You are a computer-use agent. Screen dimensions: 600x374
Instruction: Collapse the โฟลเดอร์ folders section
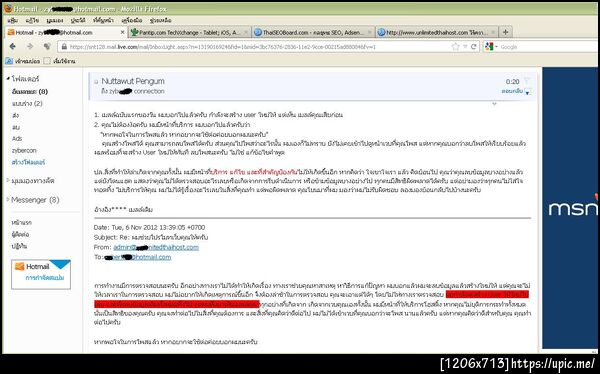pyautogui.click(x=8, y=78)
